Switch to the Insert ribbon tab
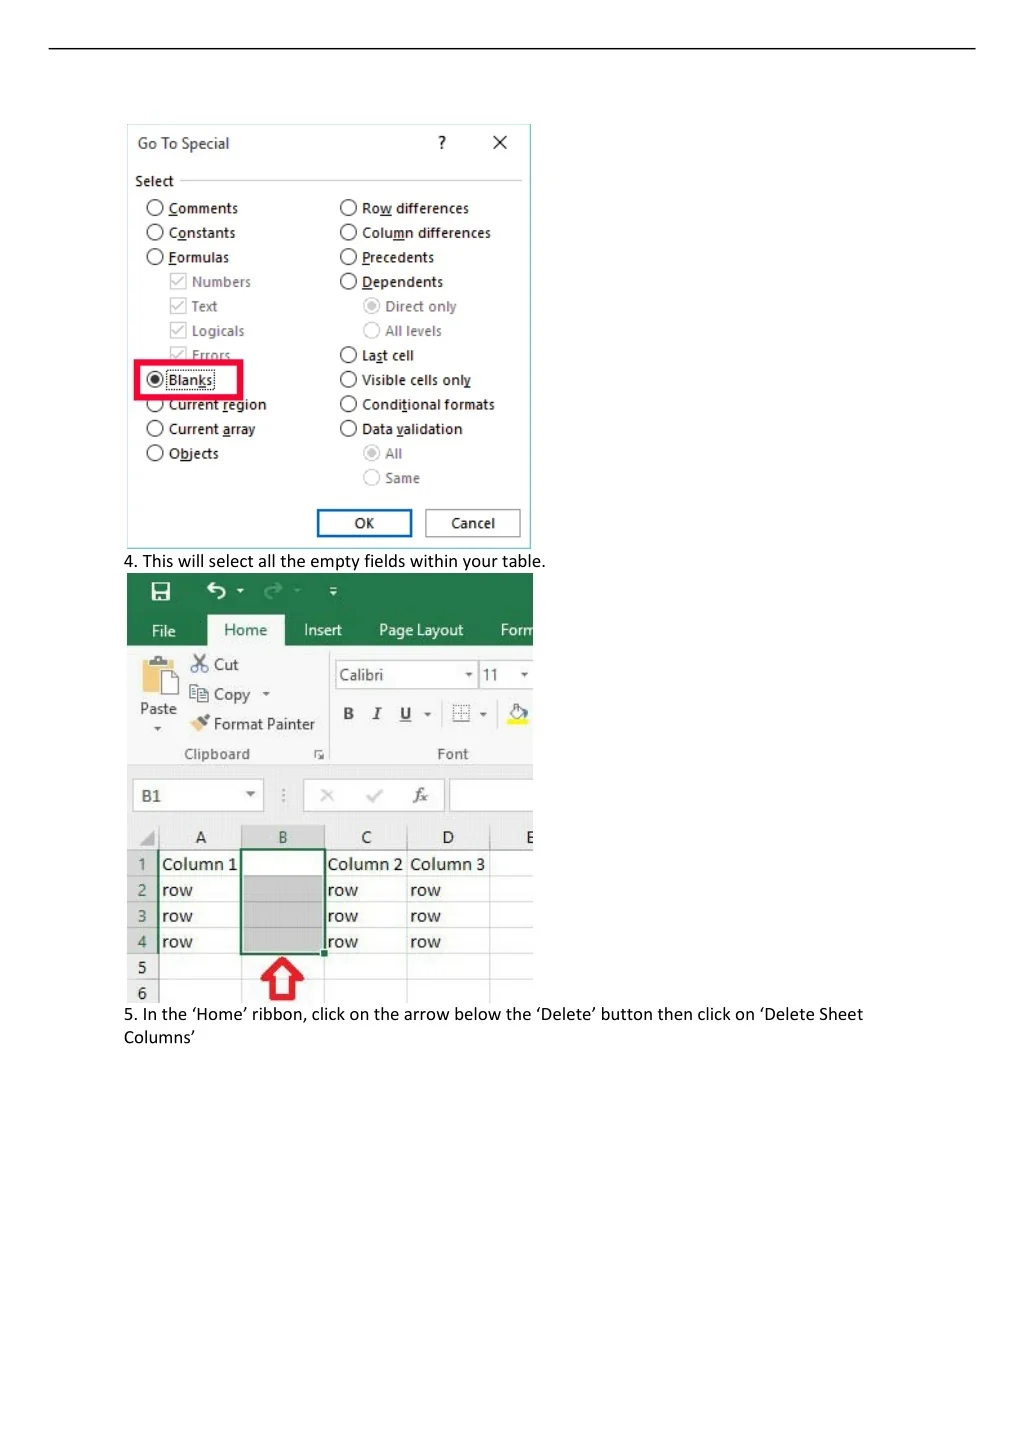1024x1449 pixels. [322, 630]
